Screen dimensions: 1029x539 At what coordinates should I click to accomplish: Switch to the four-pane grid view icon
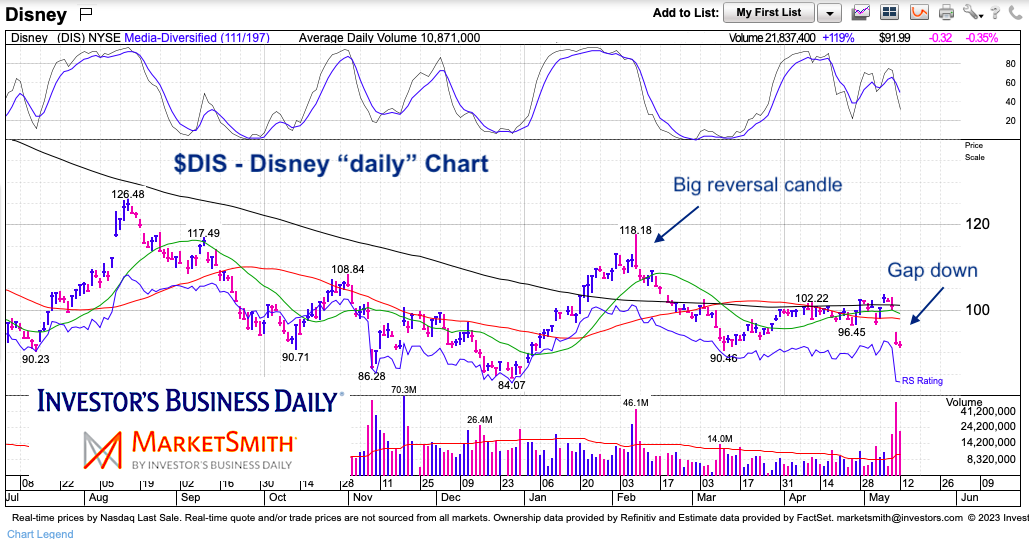tap(889, 12)
